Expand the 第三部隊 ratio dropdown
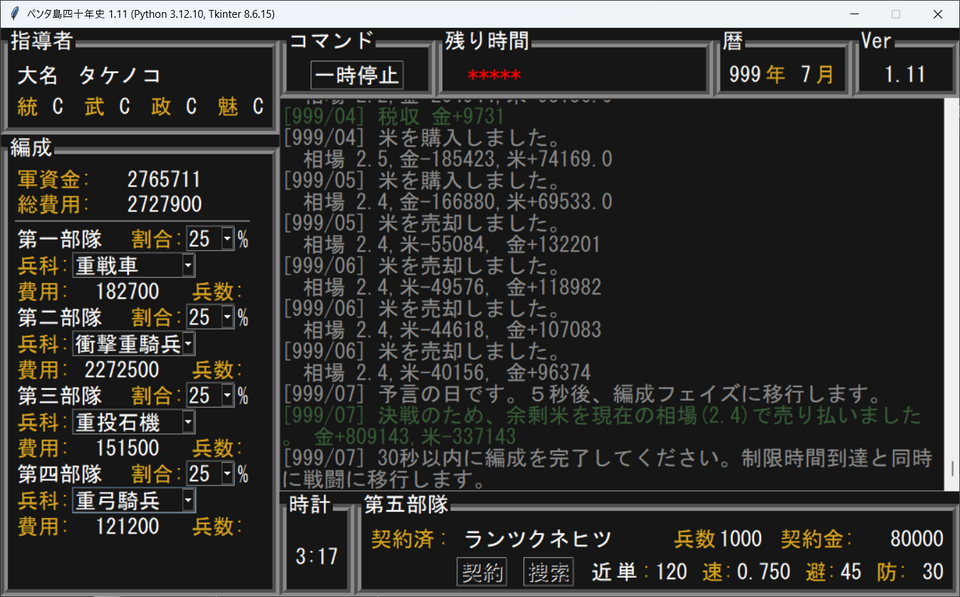This screenshot has height=597, width=960. (x=227, y=395)
